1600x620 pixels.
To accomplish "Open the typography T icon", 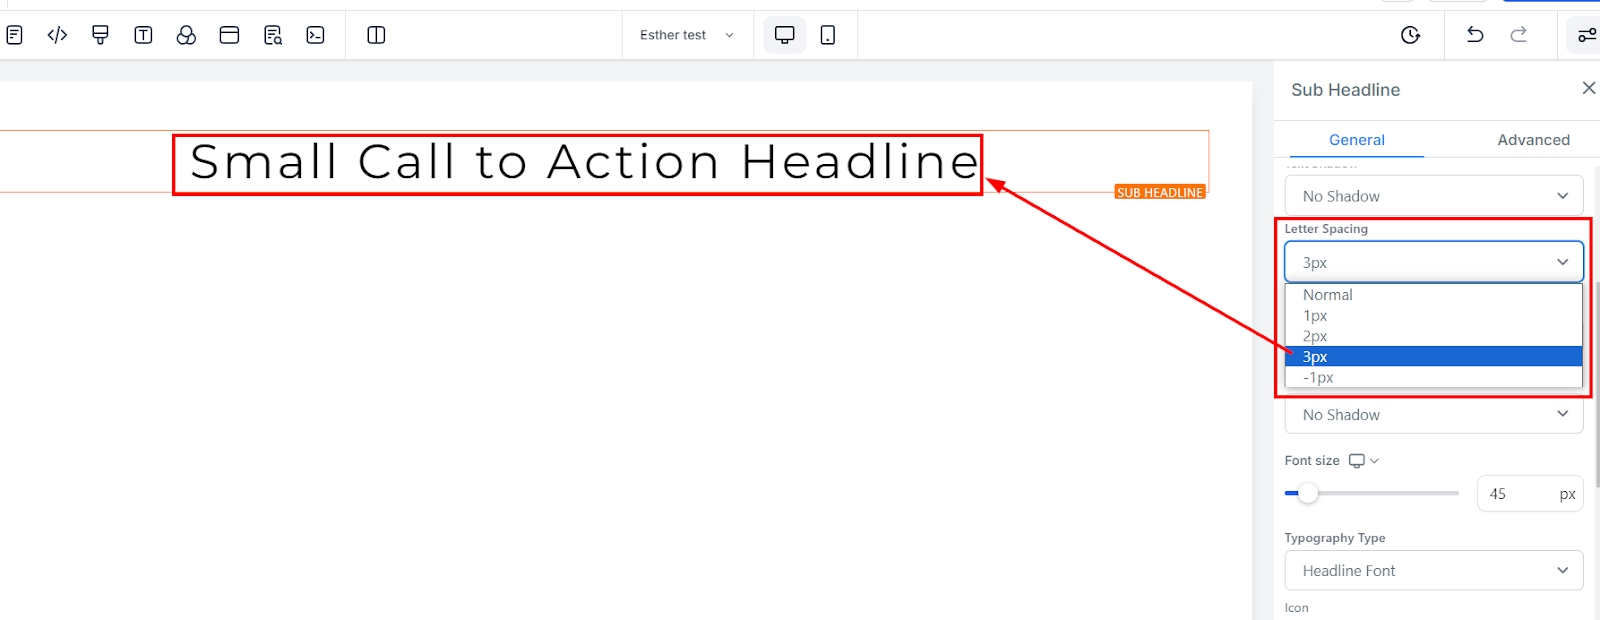I will click(143, 35).
